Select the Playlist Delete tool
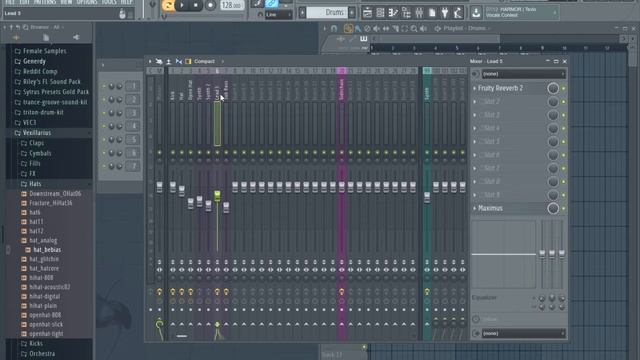 (x=367, y=28)
